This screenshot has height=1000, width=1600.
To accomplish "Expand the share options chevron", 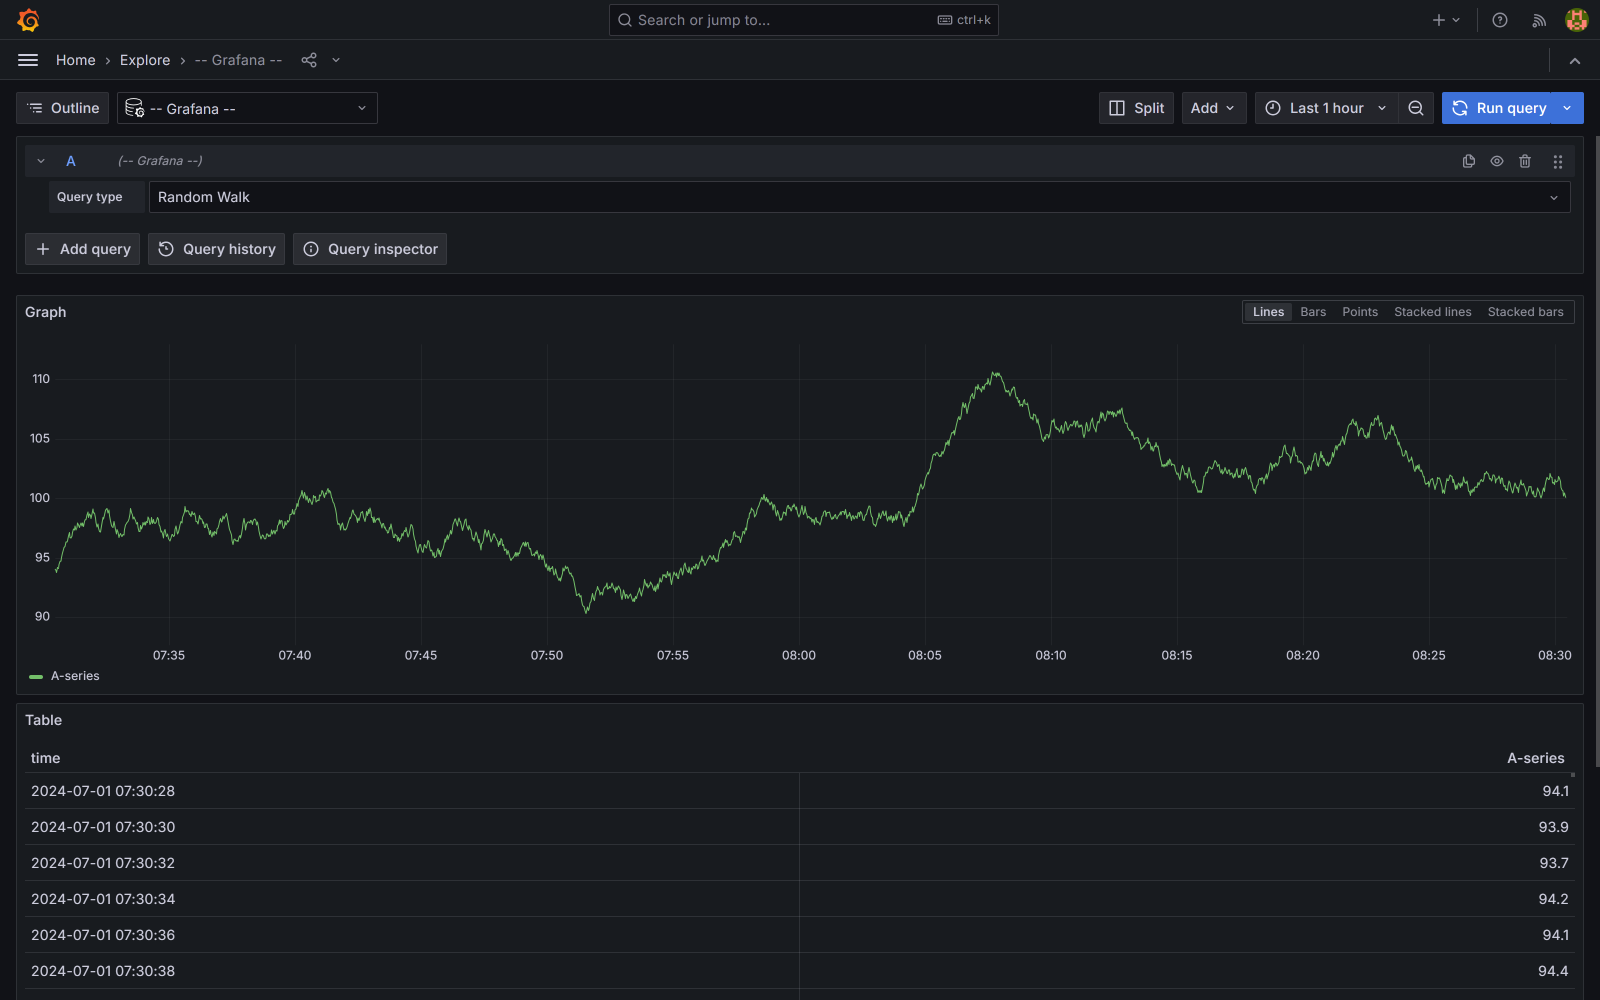I will coord(336,60).
